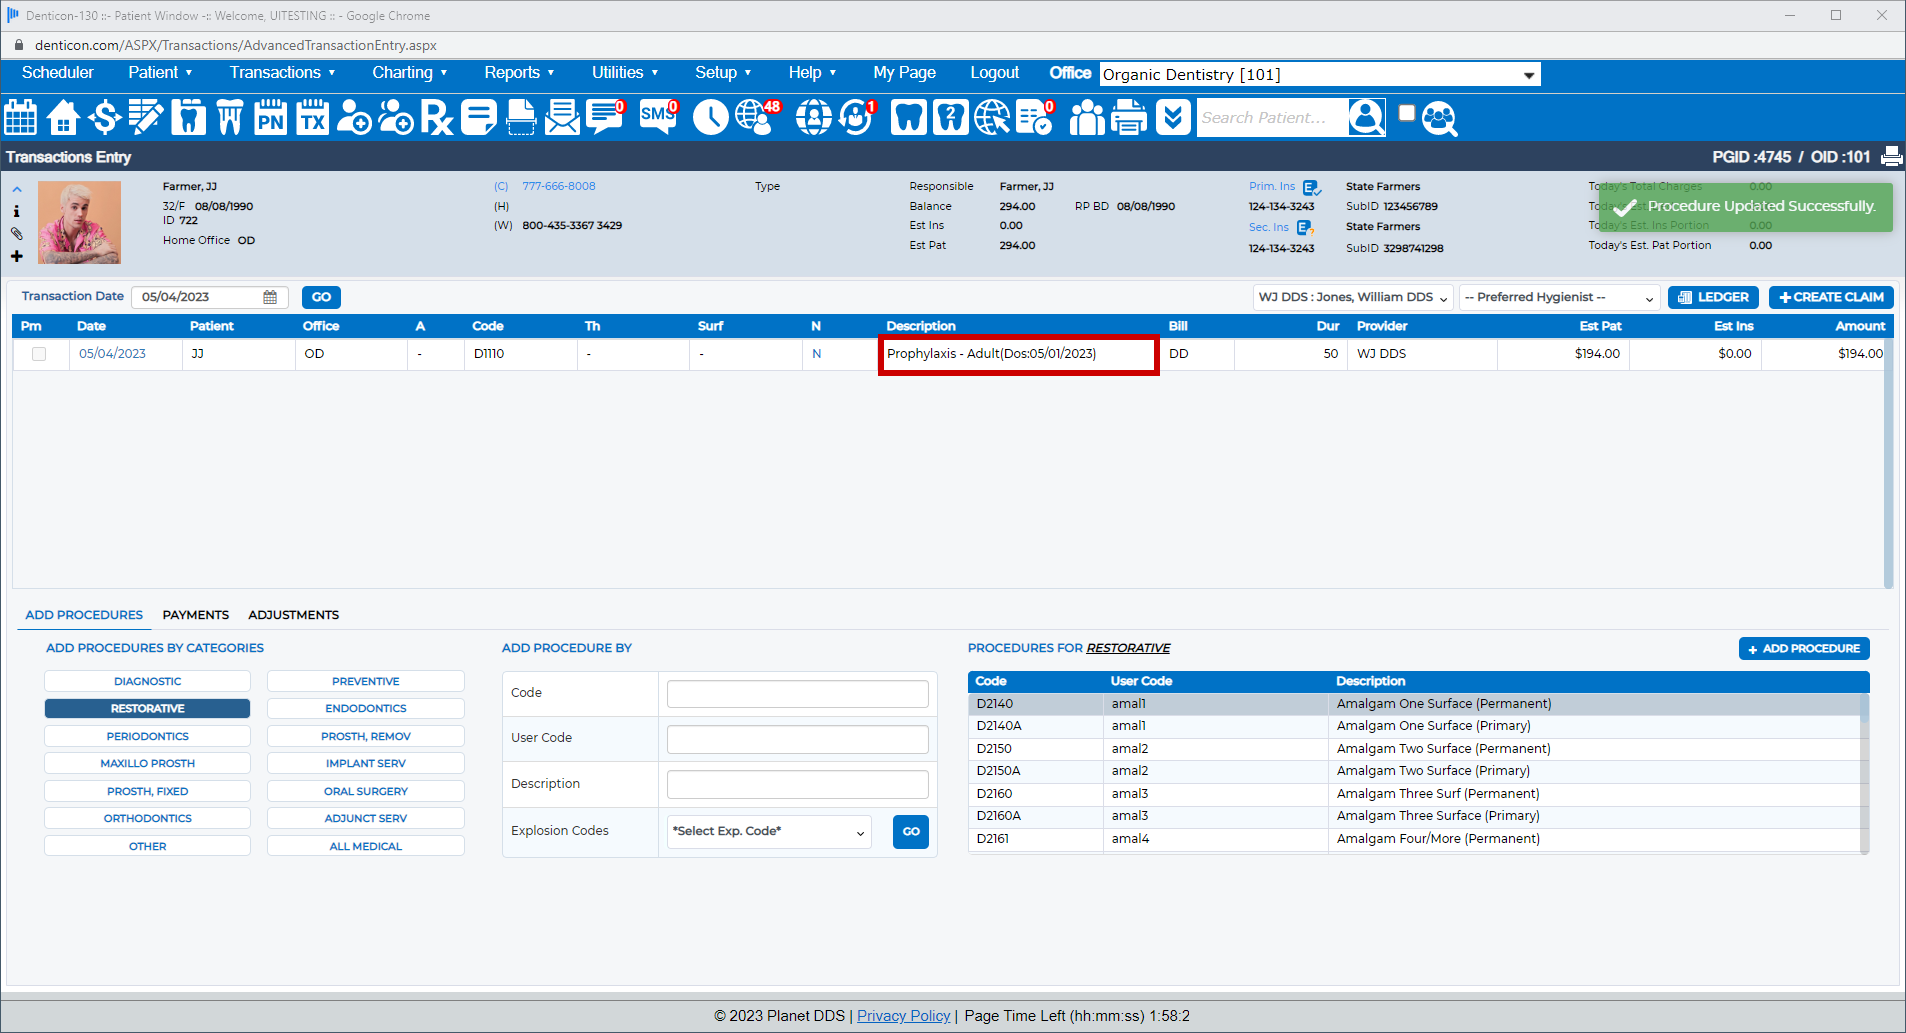
Task: Click the CREATE CLAIM button
Action: tap(1830, 298)
